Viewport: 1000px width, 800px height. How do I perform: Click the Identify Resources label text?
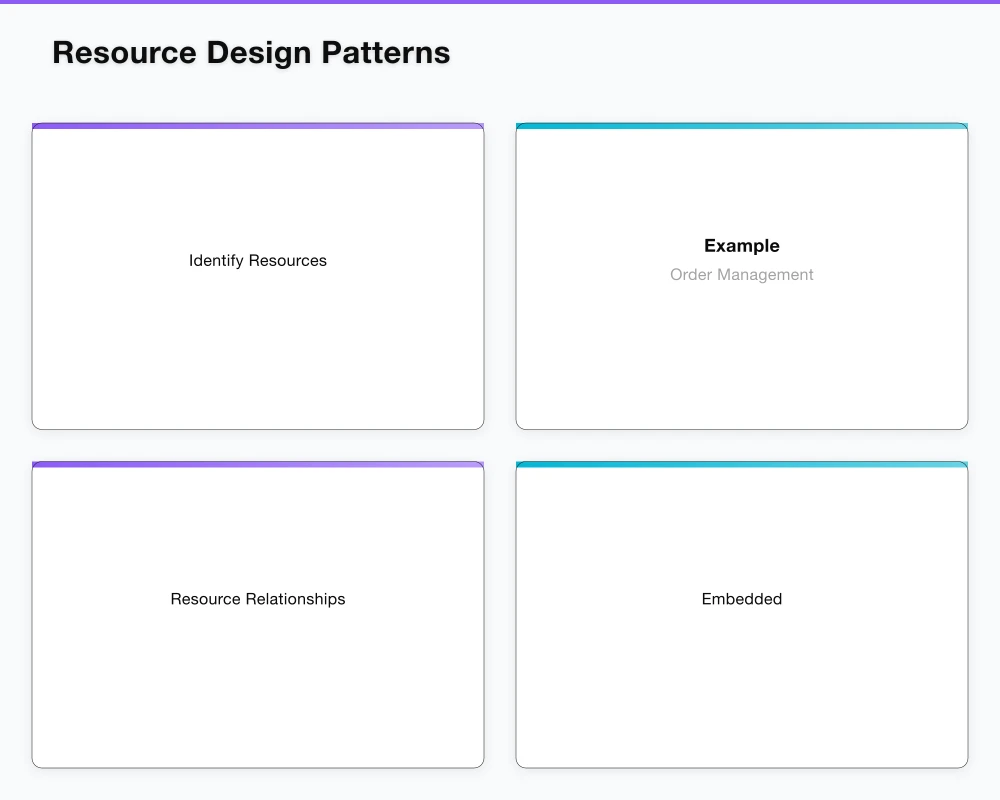point(258,260)
